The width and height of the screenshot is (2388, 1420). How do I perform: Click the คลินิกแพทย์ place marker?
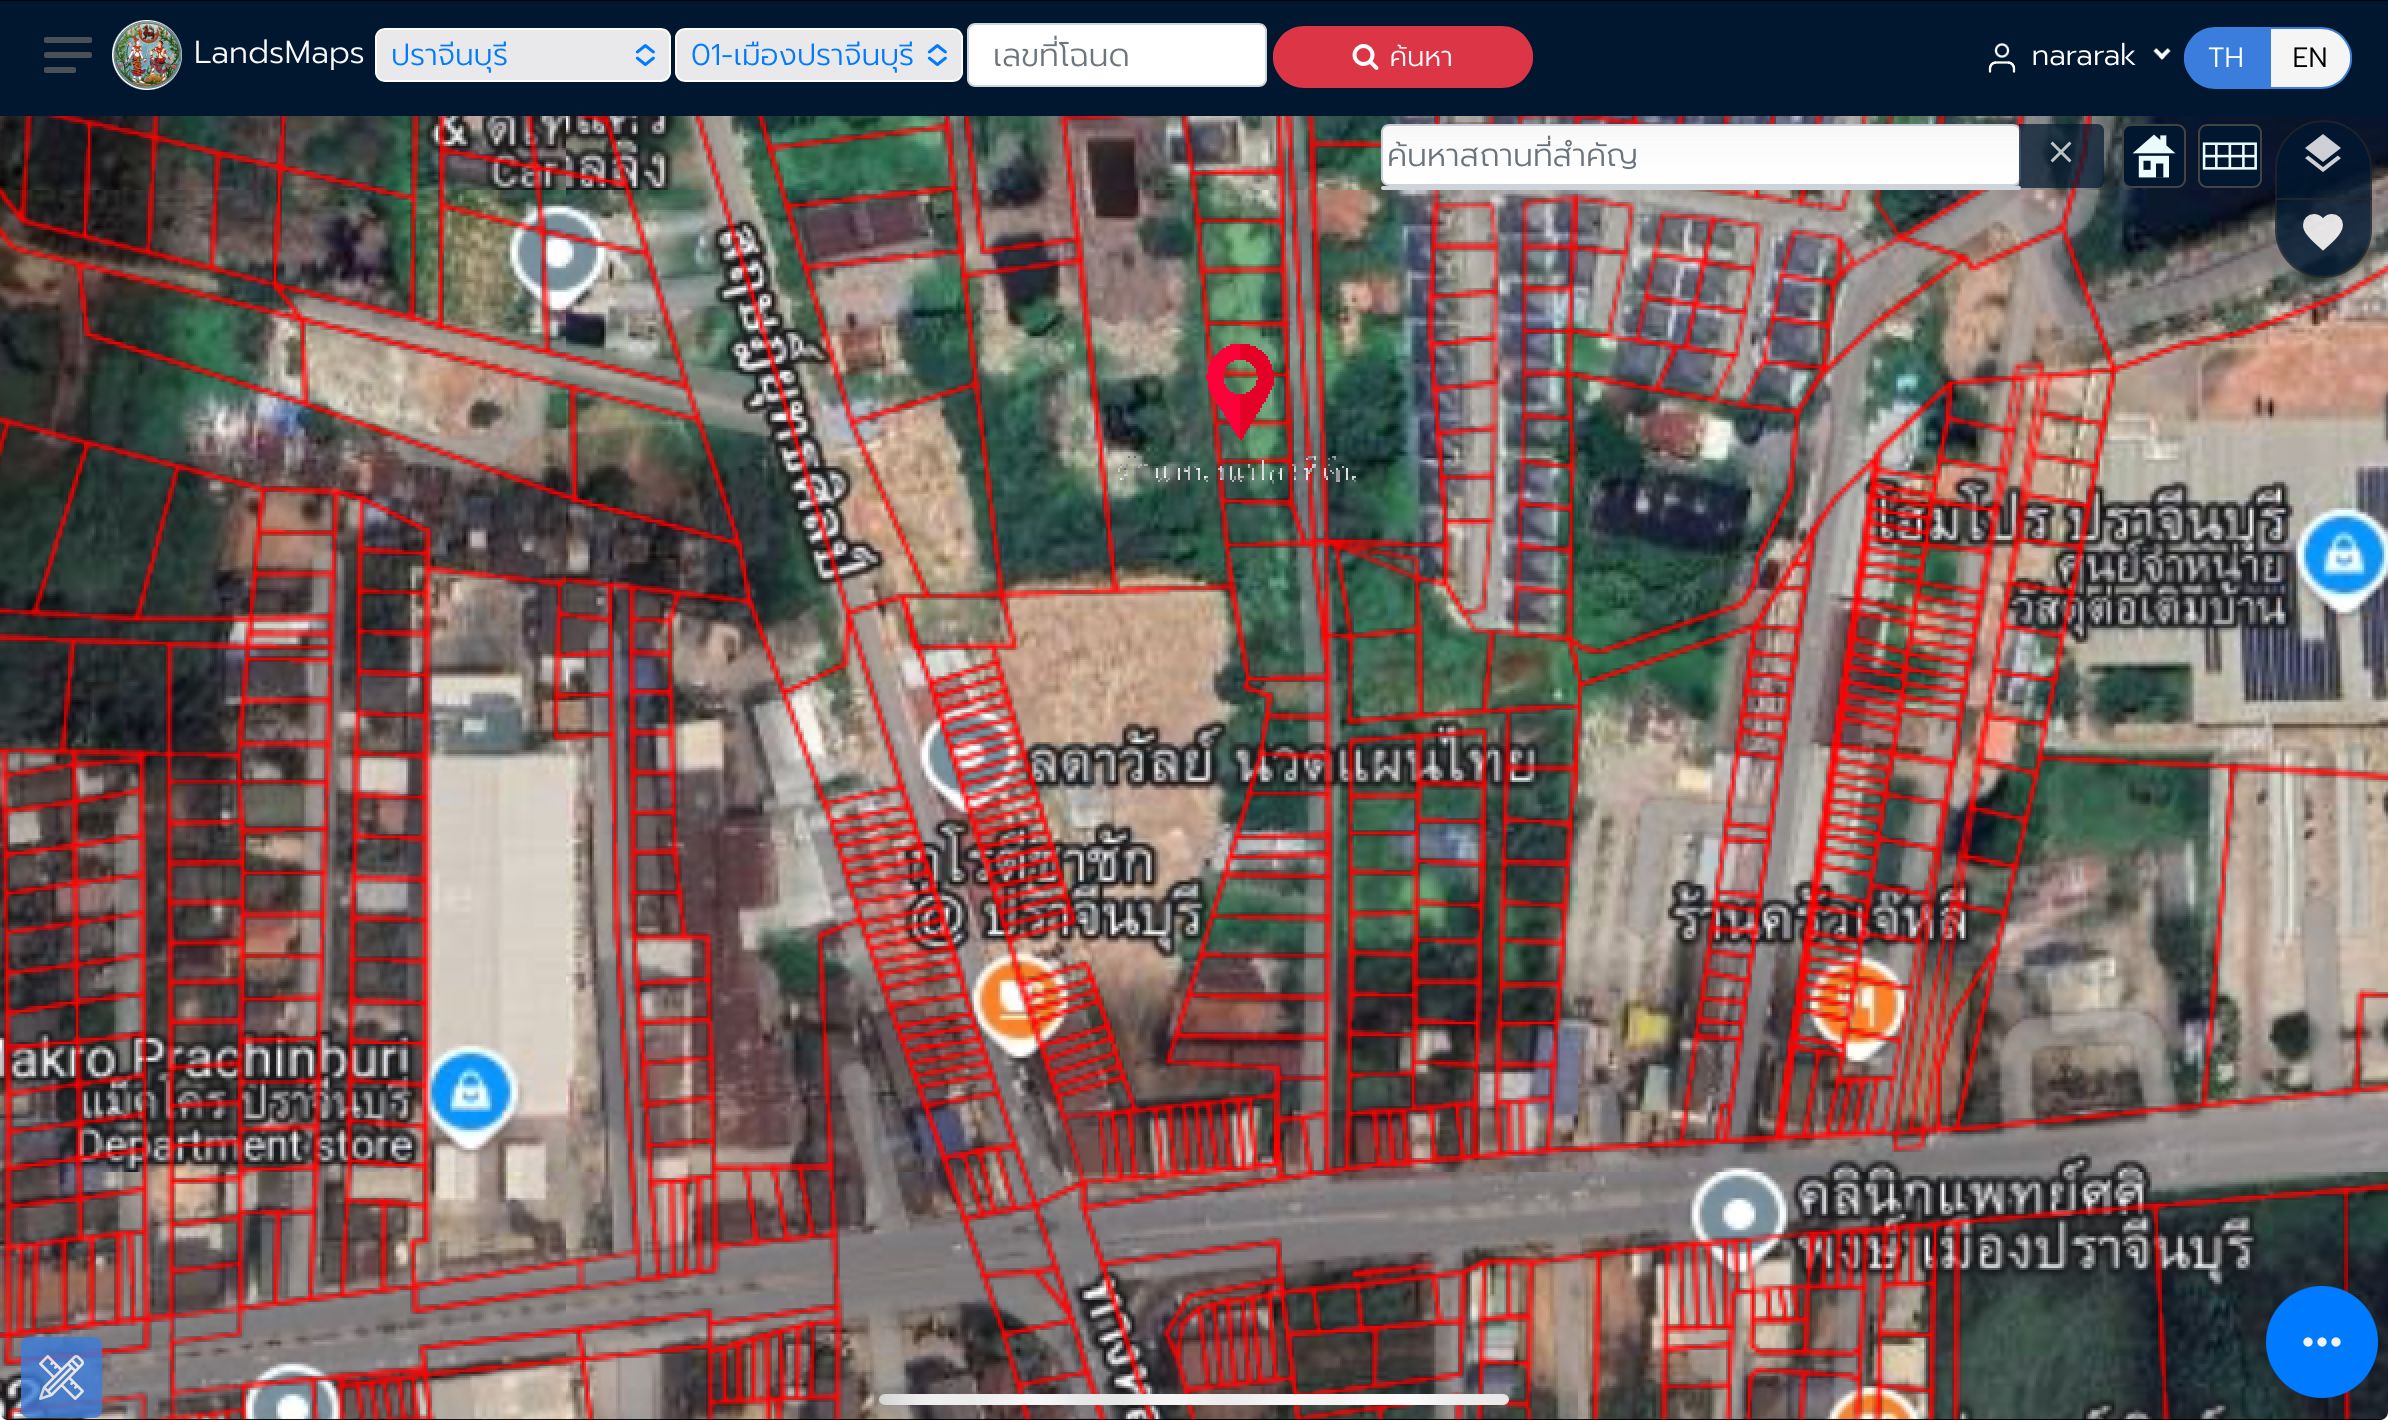pyautogui.click(x=1738, y=1215)
